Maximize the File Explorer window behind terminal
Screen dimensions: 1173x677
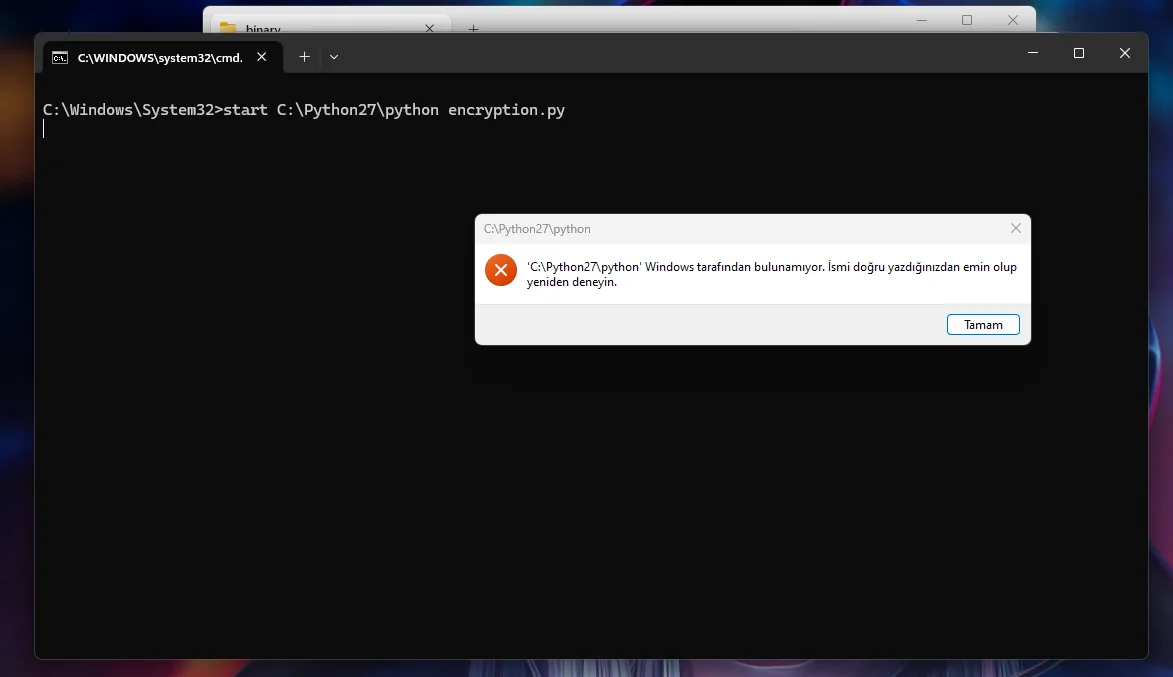[x=967, y=20]
